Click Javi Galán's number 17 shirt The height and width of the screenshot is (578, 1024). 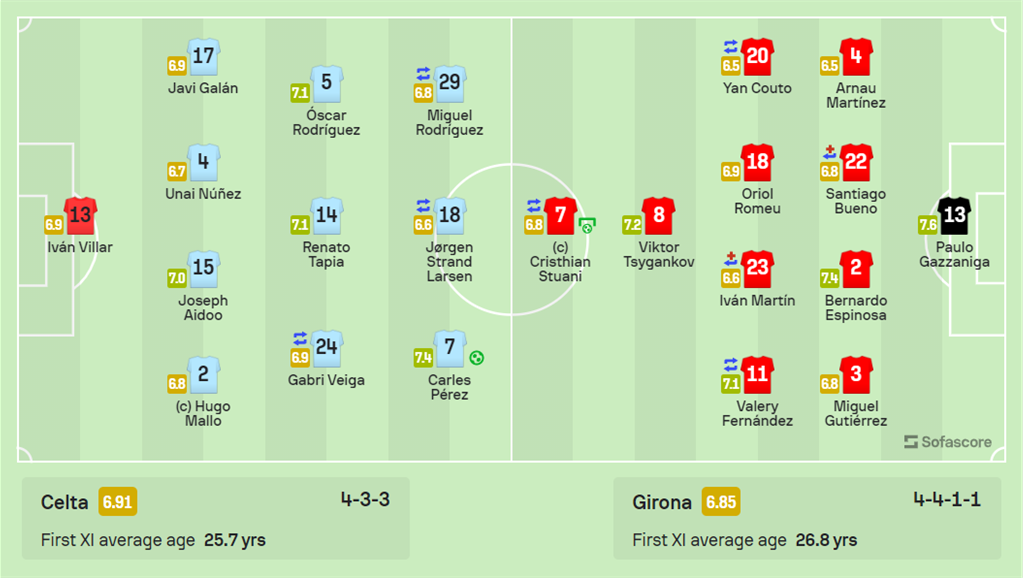coord(203,56)
